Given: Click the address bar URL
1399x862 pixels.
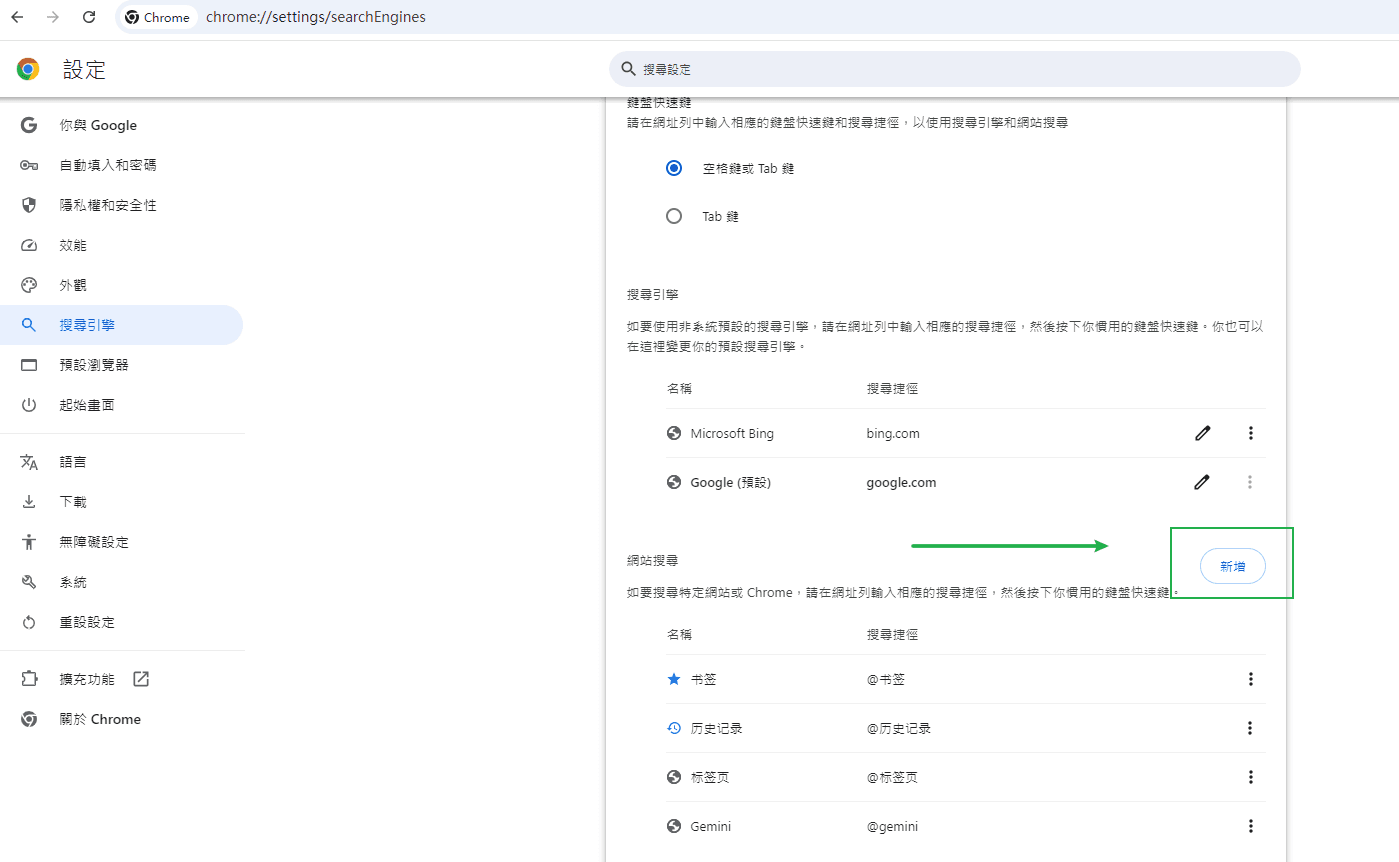Looking at the screenshot, I should [x=316, y=17].
